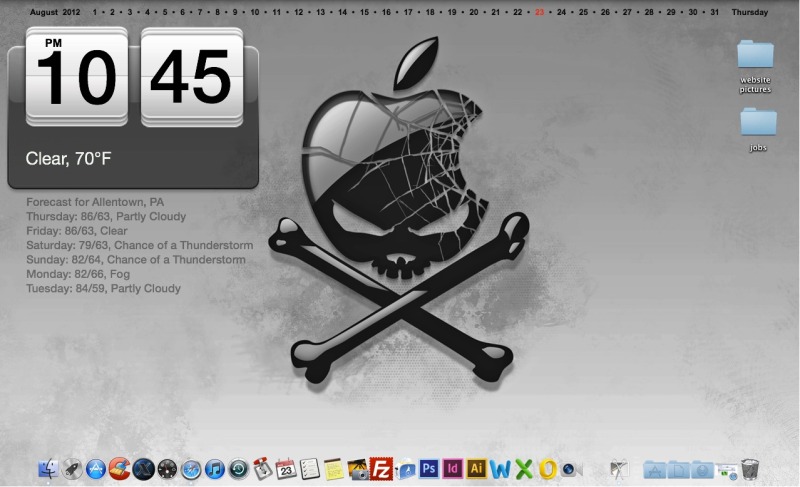This screenshot has width=800, height=487.
Task: Click day 15 in the calendar strip
Action: pos(364,12)
